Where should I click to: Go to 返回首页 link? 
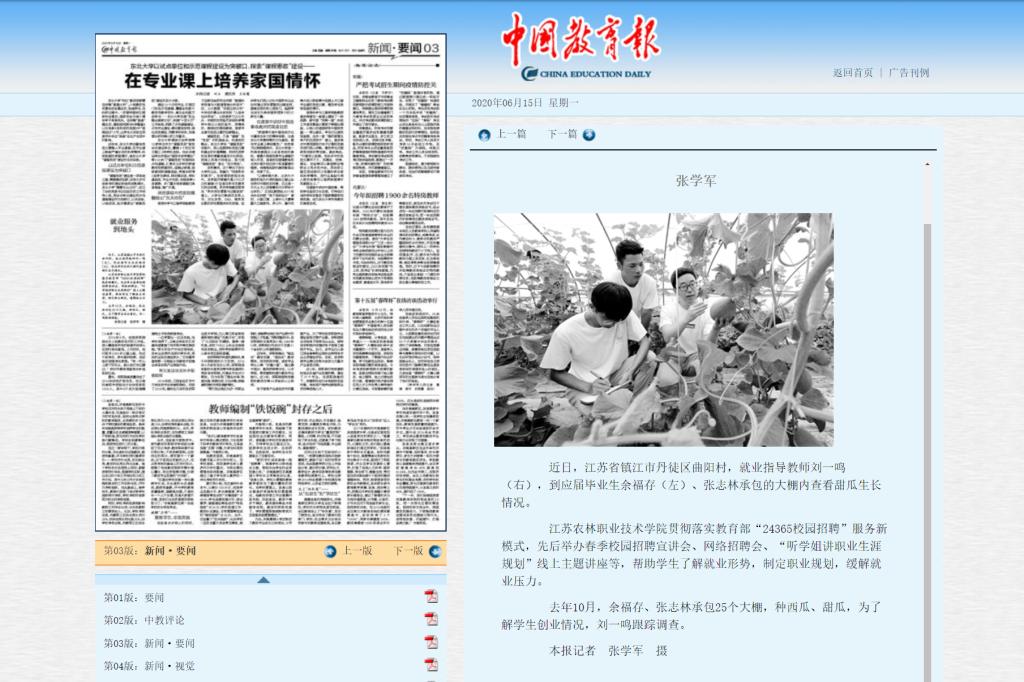852,73
